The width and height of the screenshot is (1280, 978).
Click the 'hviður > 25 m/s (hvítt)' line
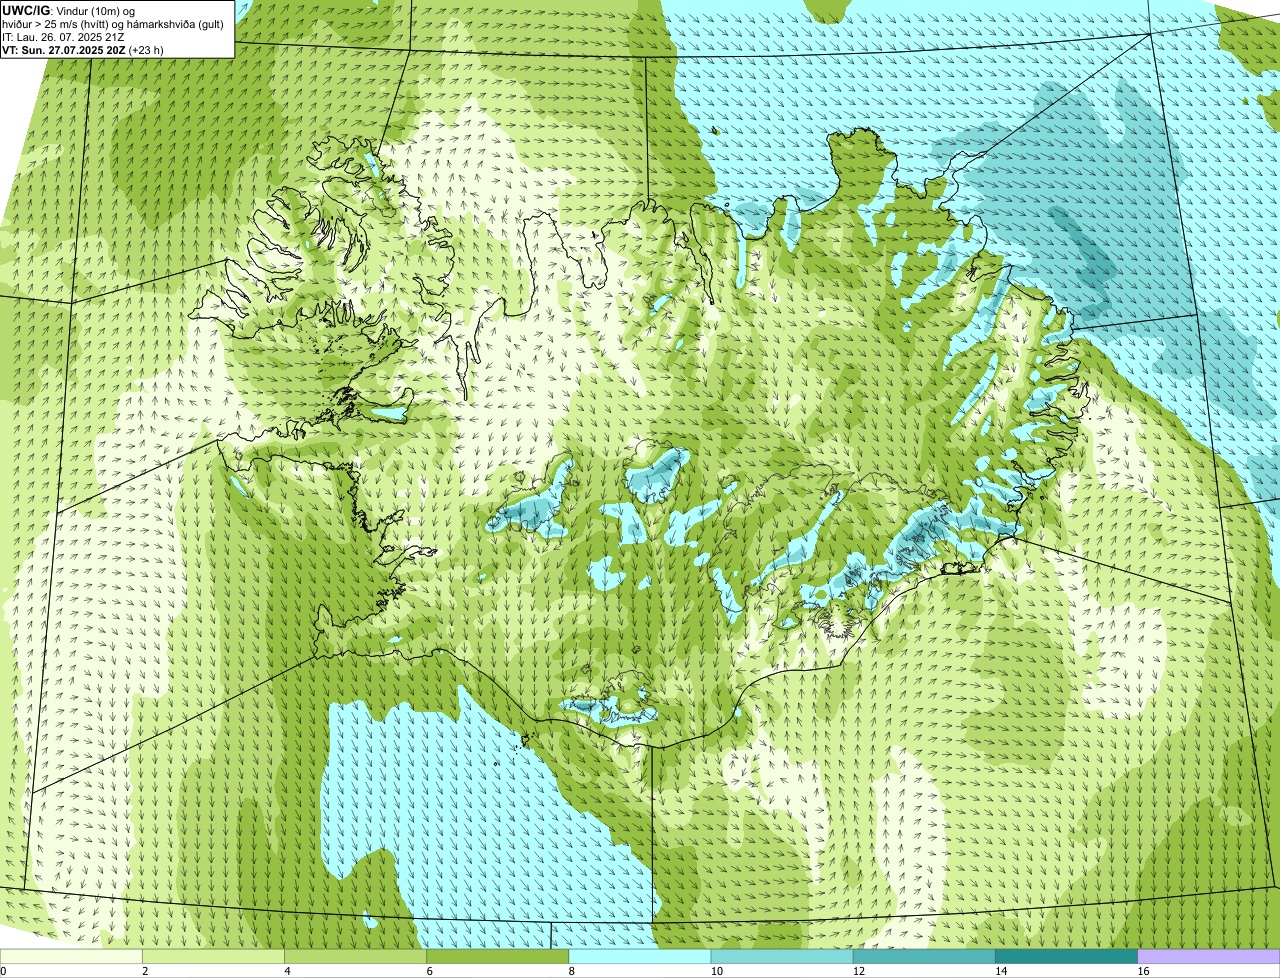click(x=113, y=24)
